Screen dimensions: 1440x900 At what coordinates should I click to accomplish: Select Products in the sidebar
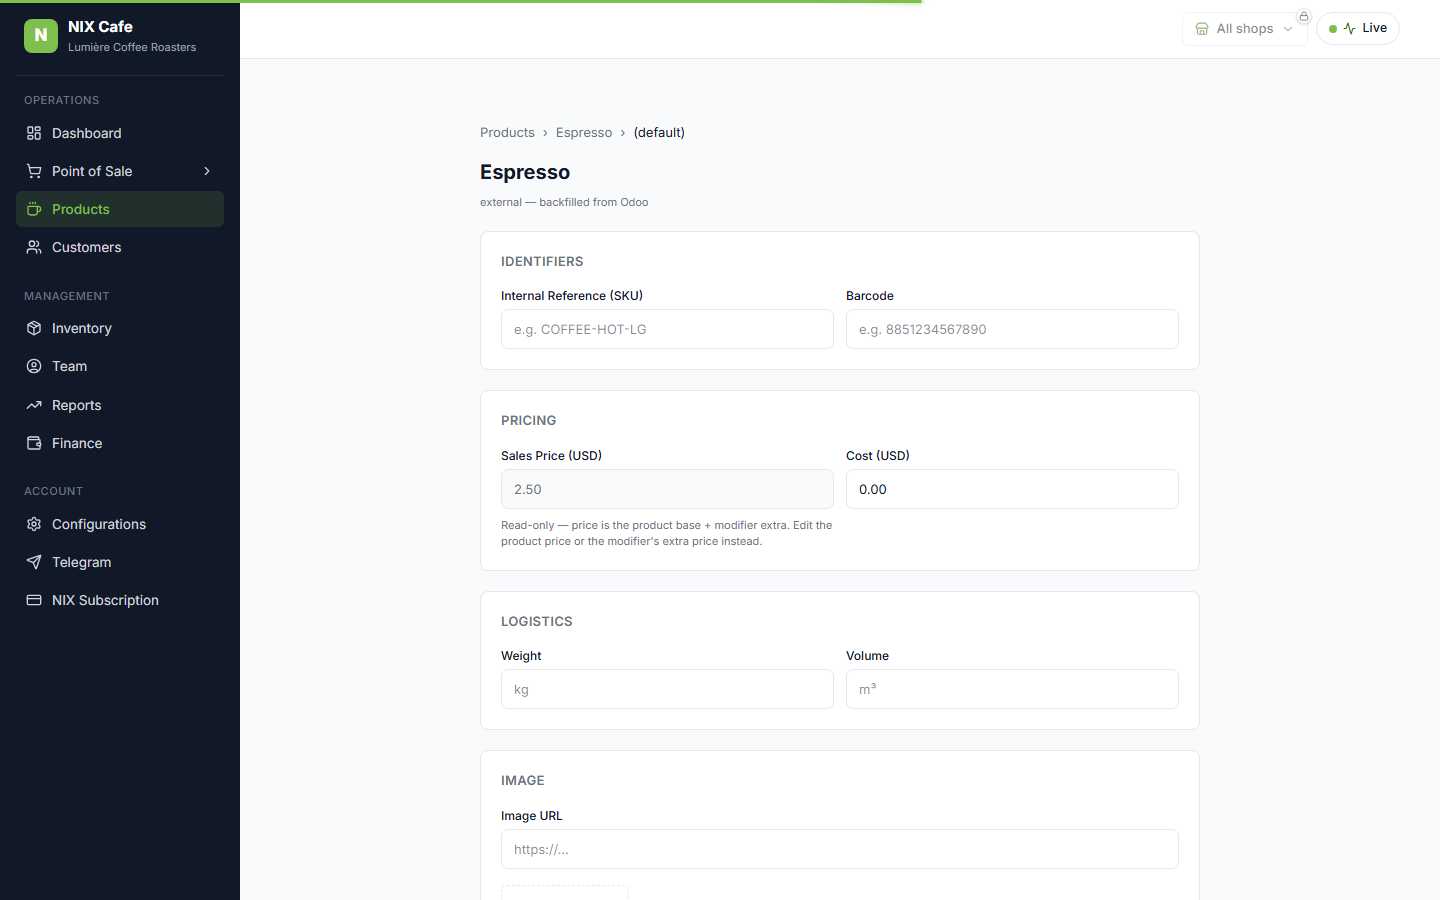pos(120,209)
